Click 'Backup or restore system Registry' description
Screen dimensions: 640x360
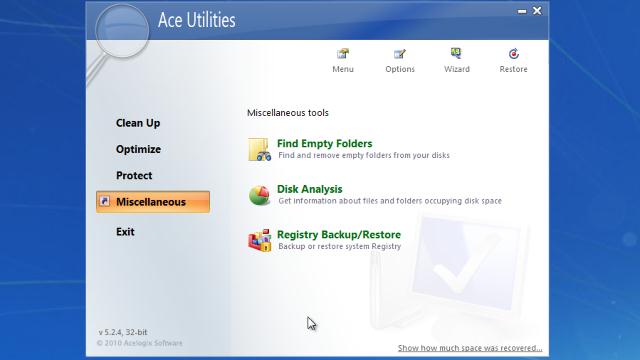(x=340, y=247)
